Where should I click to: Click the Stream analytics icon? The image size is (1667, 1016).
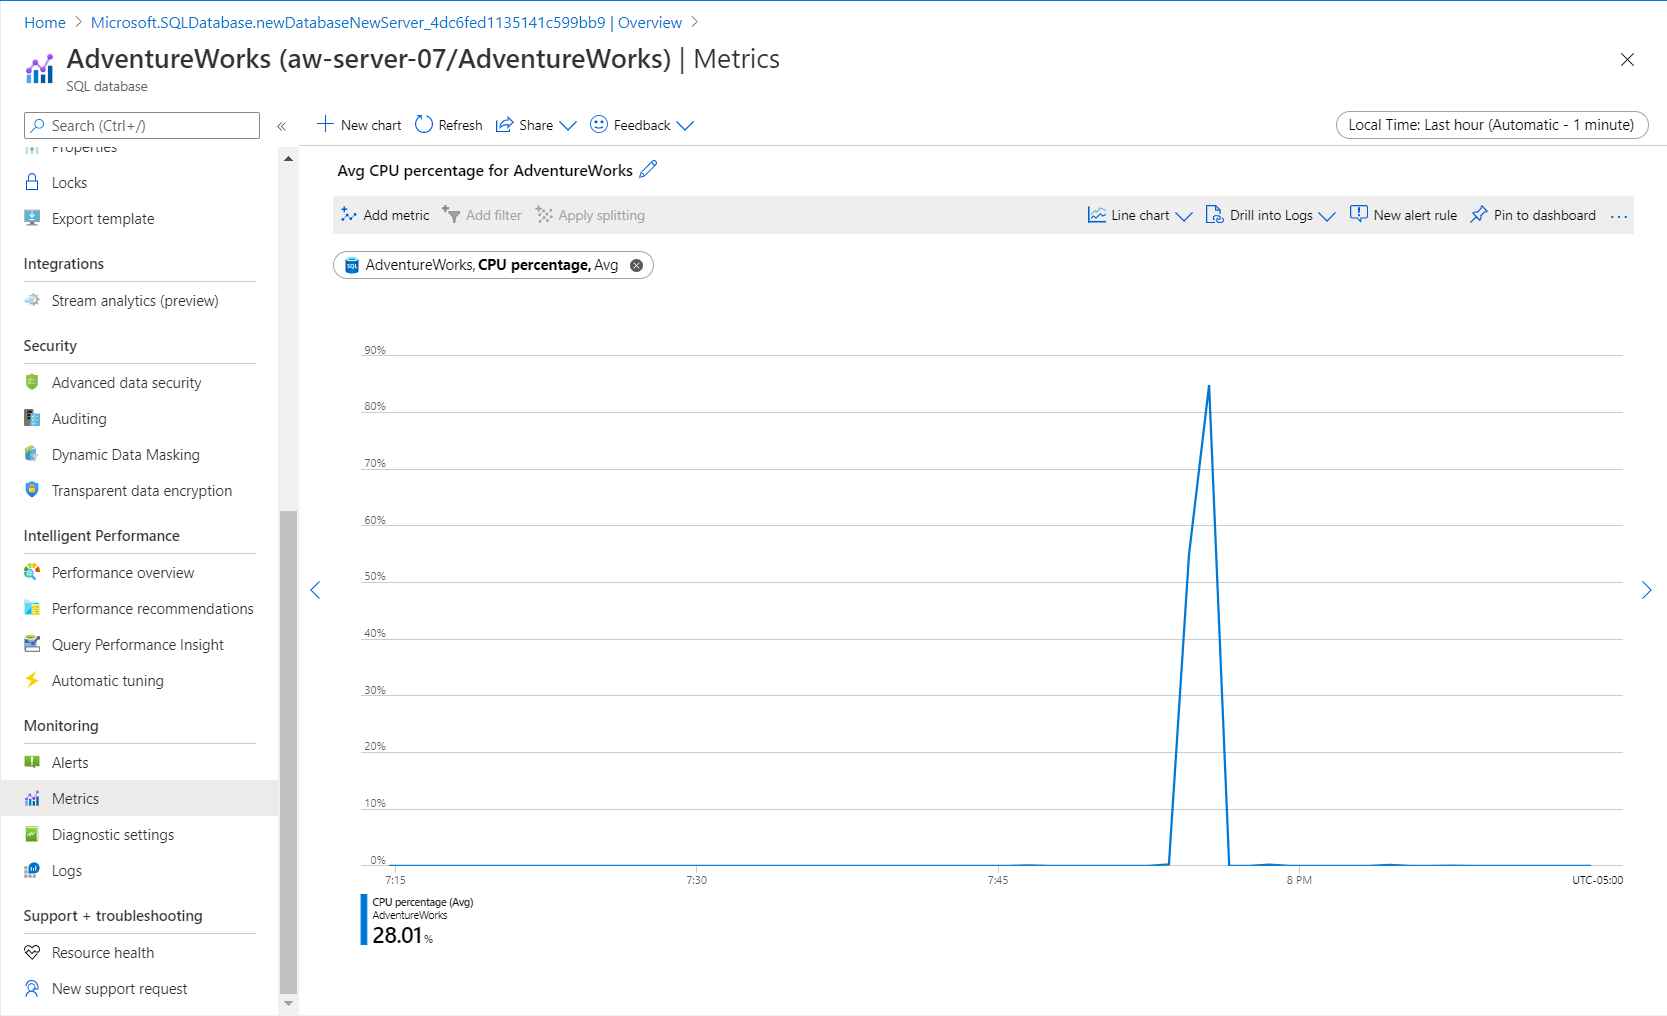(32, 300)
